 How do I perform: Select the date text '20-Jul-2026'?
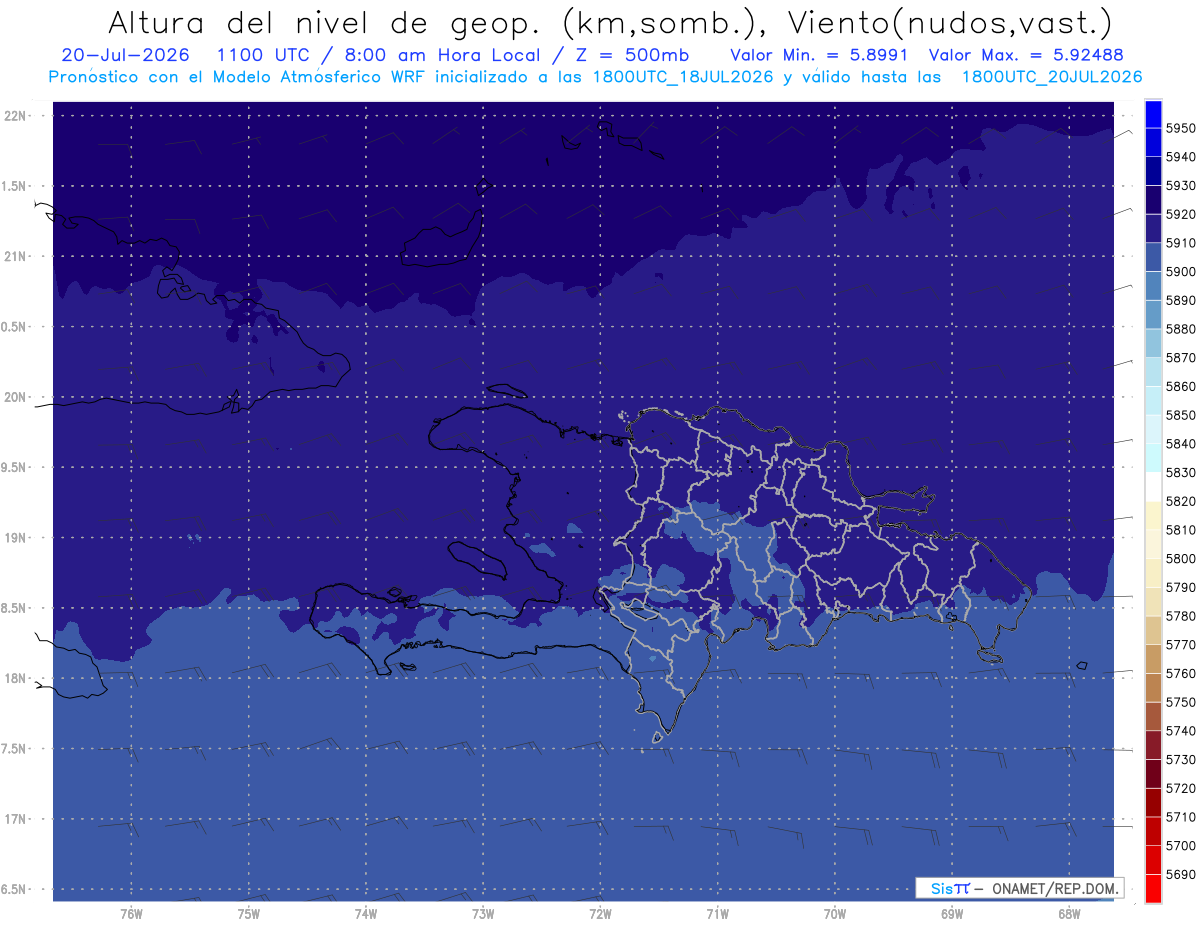pos(125,55)
